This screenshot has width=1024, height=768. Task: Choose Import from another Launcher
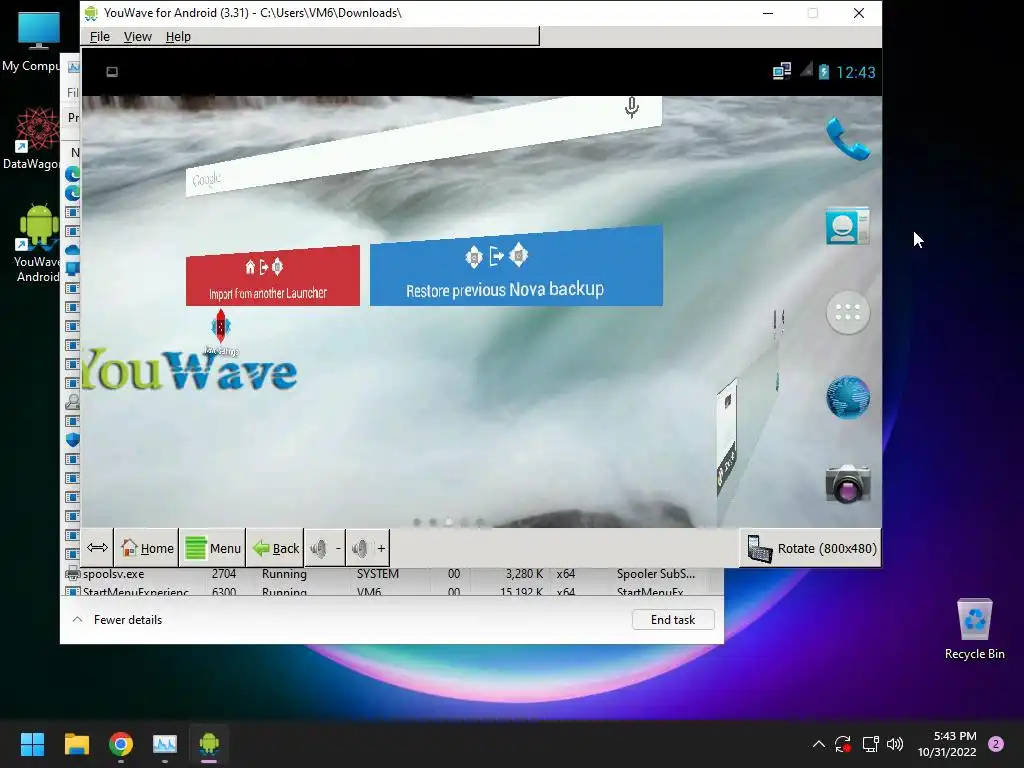pos(272,276)
